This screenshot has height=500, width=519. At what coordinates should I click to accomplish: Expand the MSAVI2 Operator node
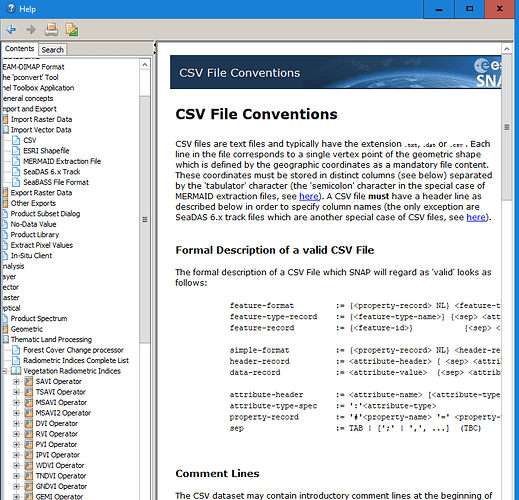[16, 413]
